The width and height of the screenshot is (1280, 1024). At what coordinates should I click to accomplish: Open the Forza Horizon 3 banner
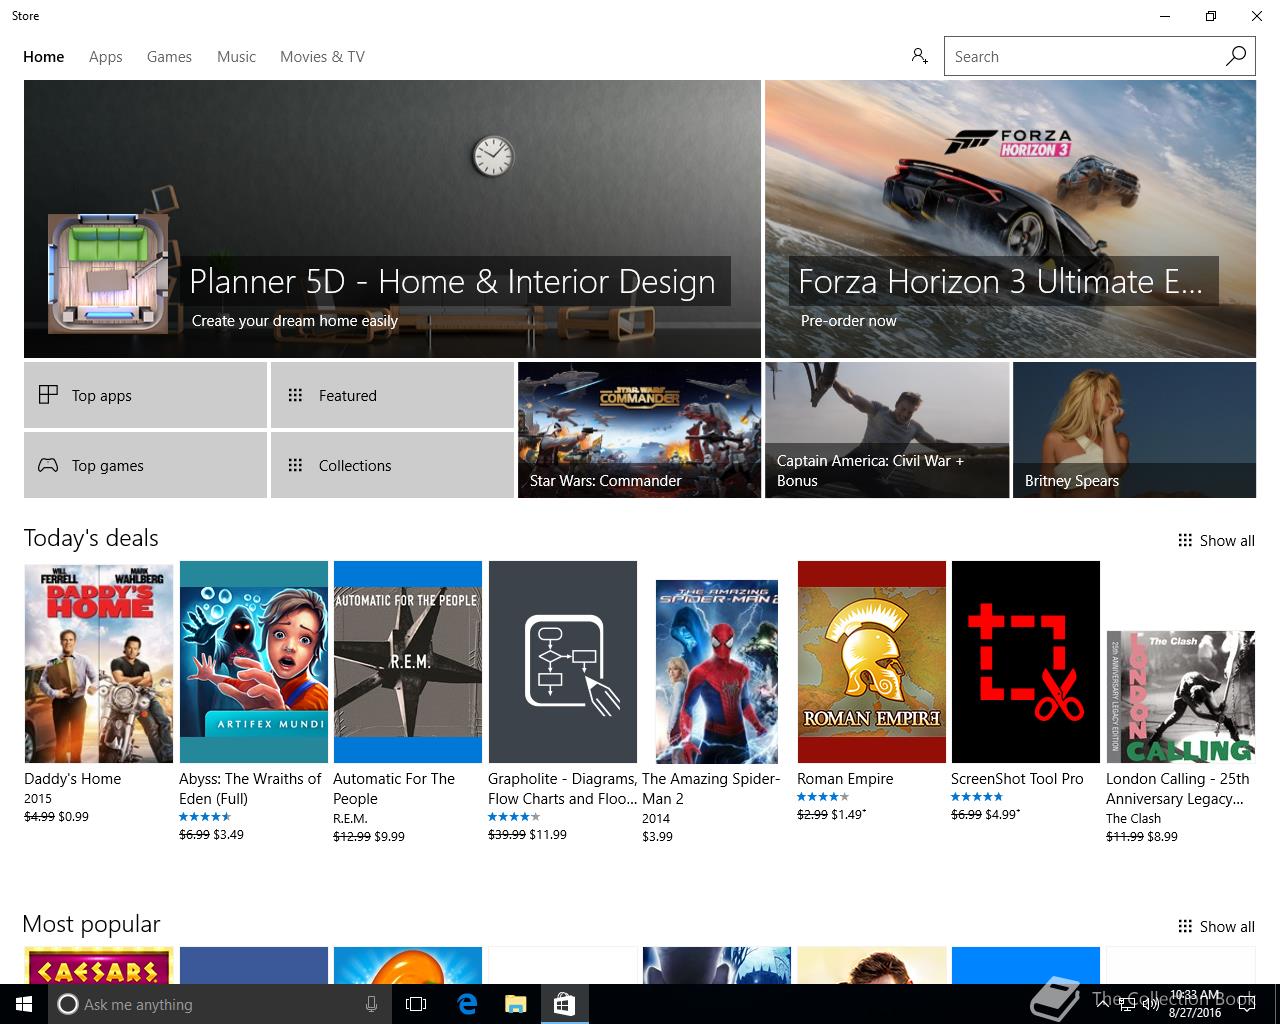tap(1010, 219)
